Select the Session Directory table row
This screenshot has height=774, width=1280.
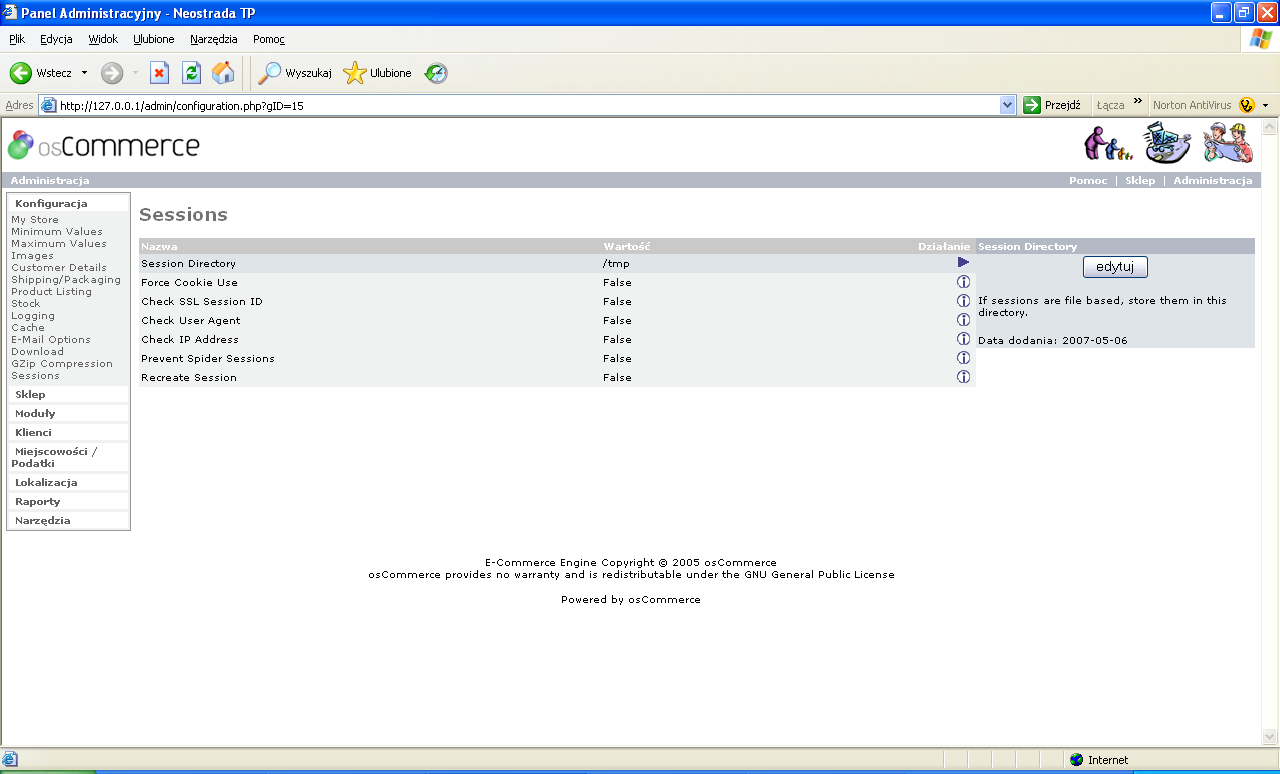[557, 263]
